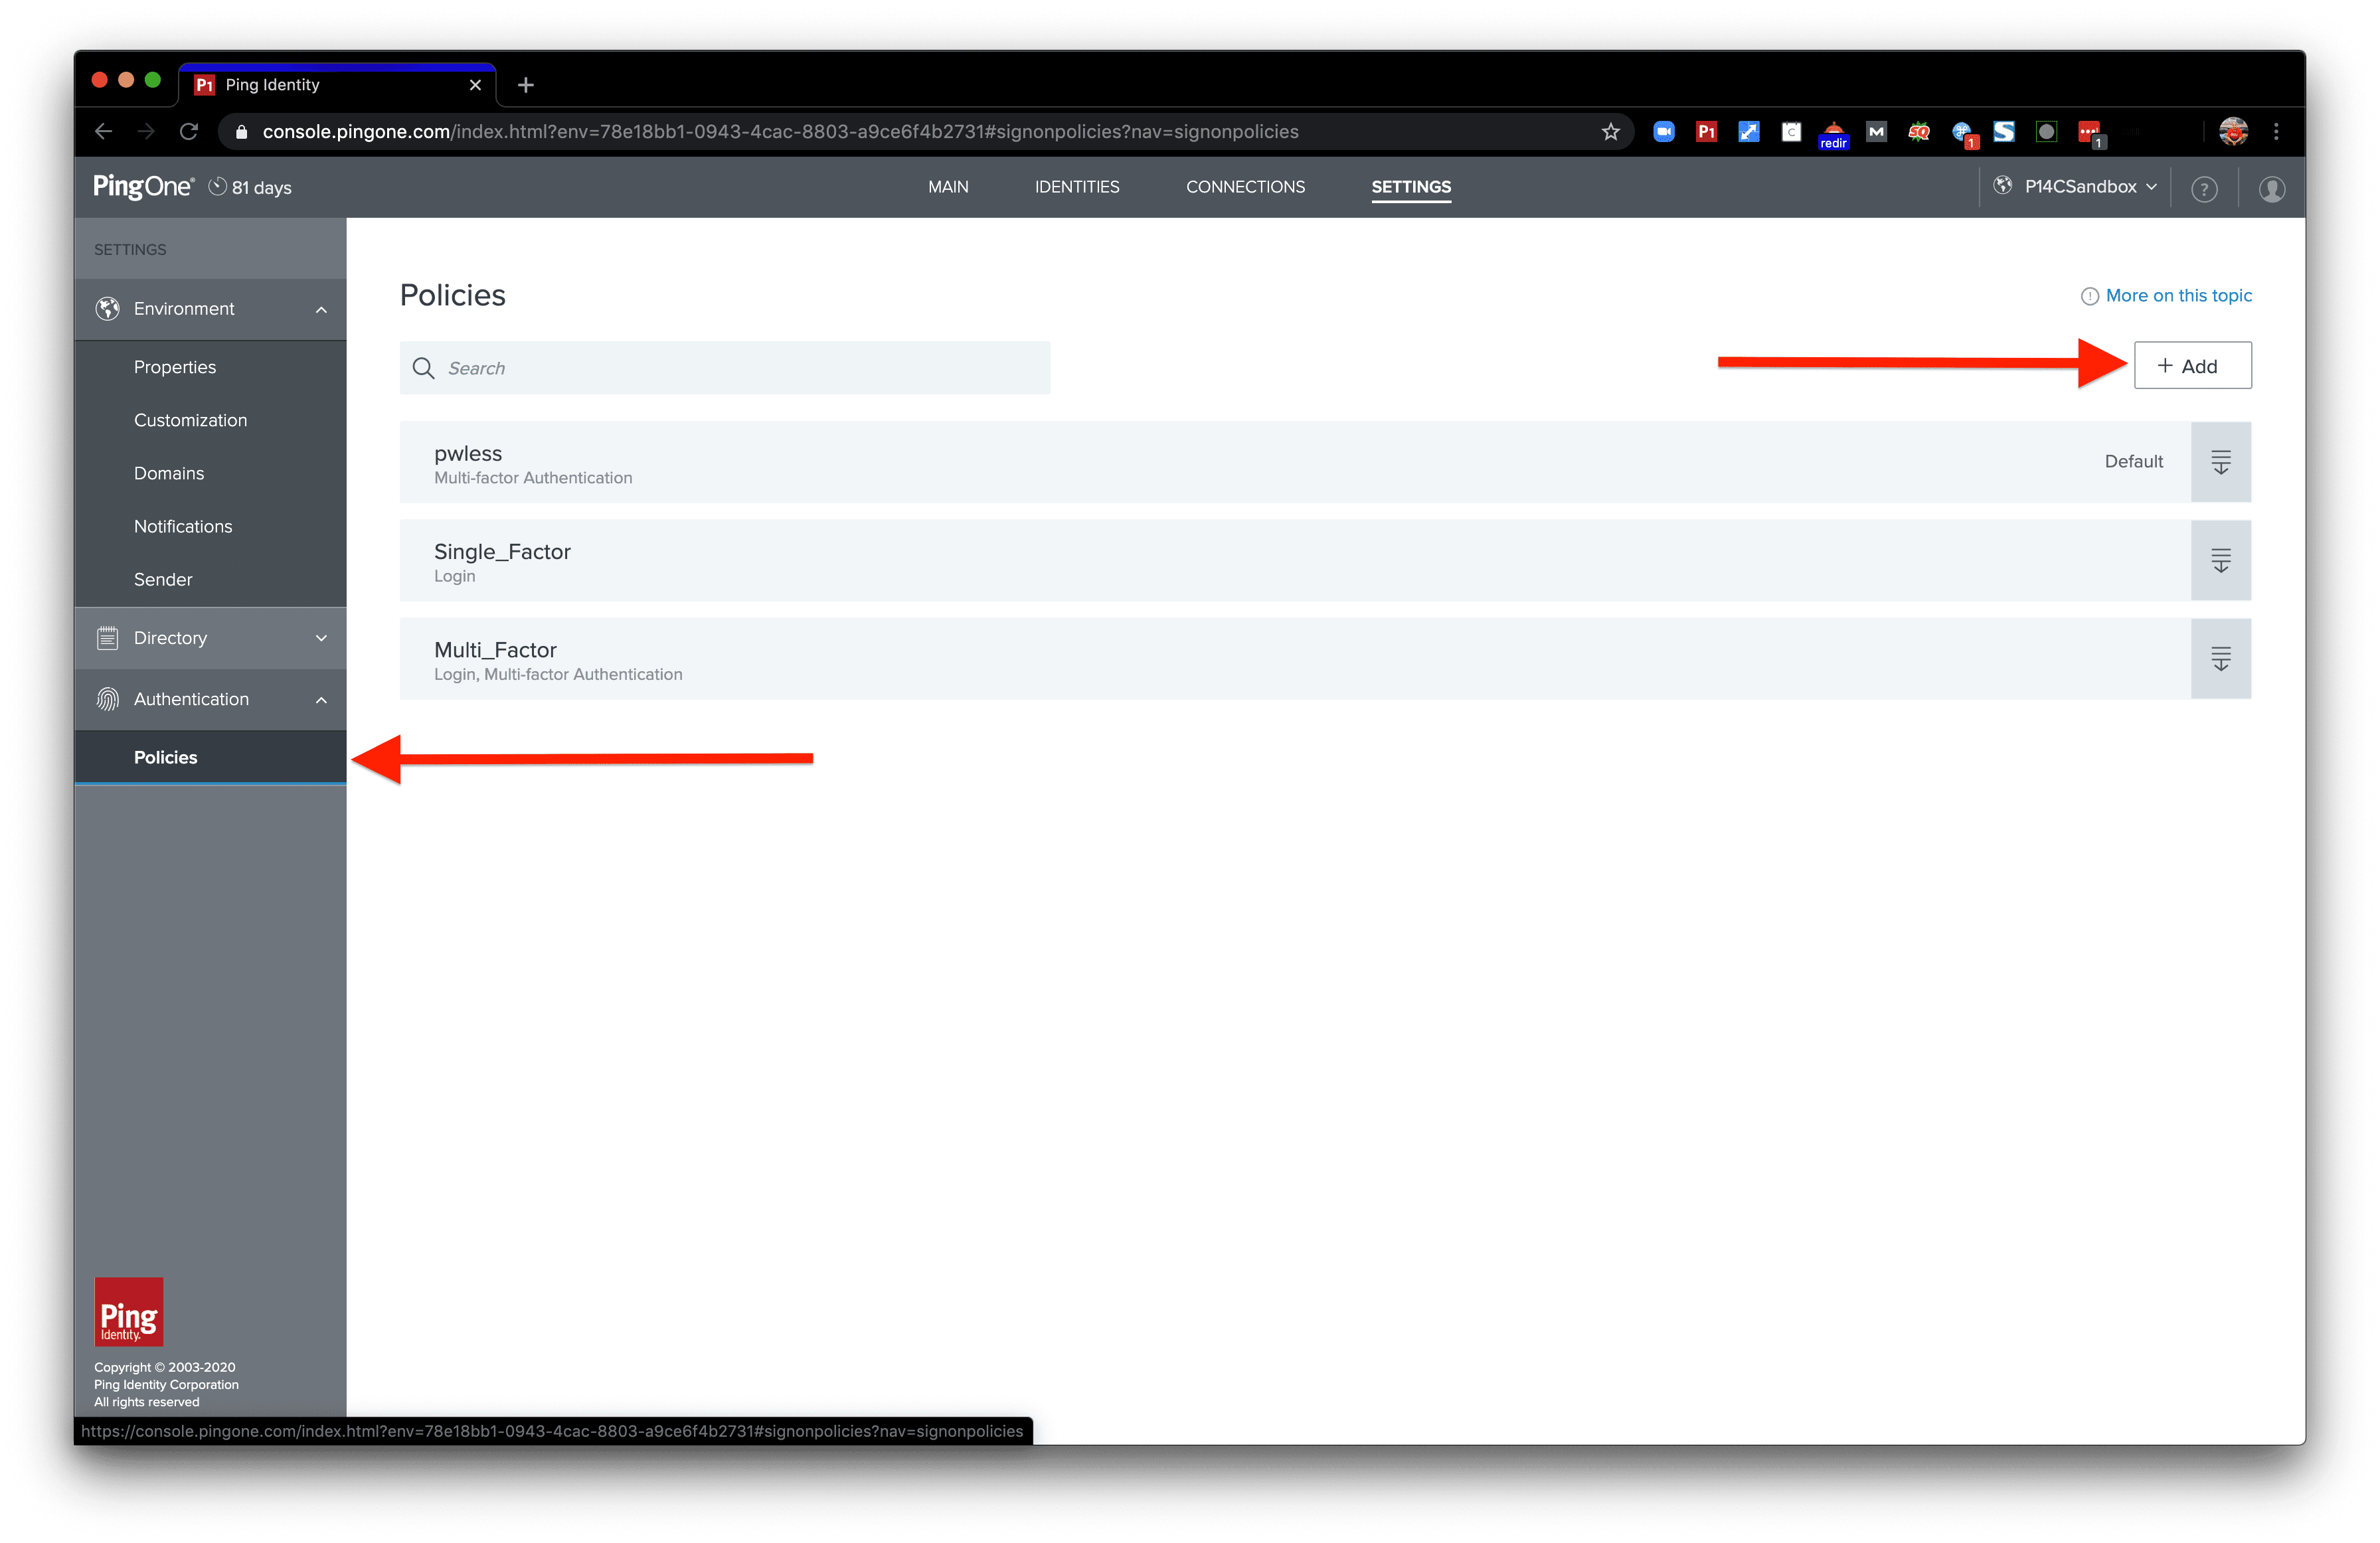Open Customization in the sidebar
Image resolution: width=2380 pixels, height=1543 pixels.
click(190, 420)
